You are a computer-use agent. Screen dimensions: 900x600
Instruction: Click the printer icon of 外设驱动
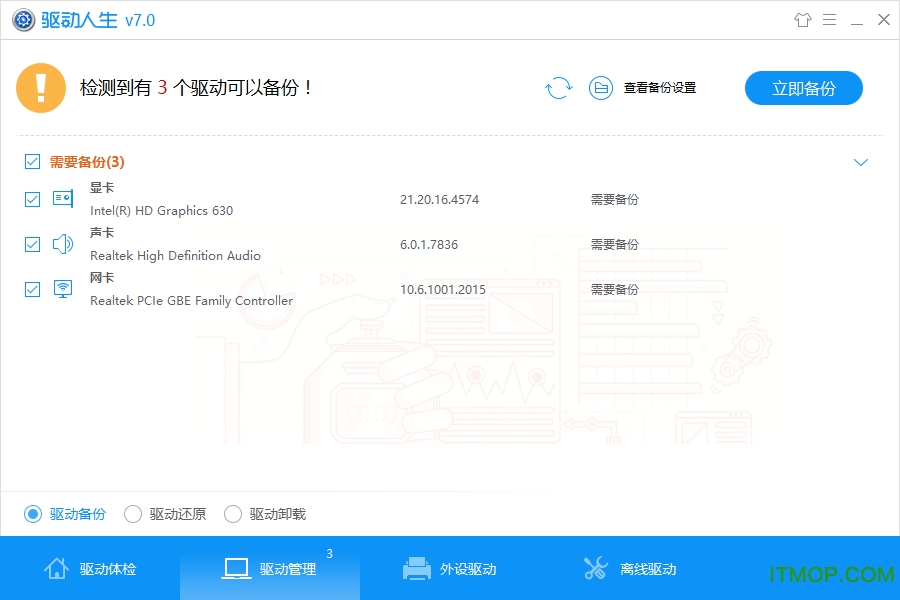(417, 568)
